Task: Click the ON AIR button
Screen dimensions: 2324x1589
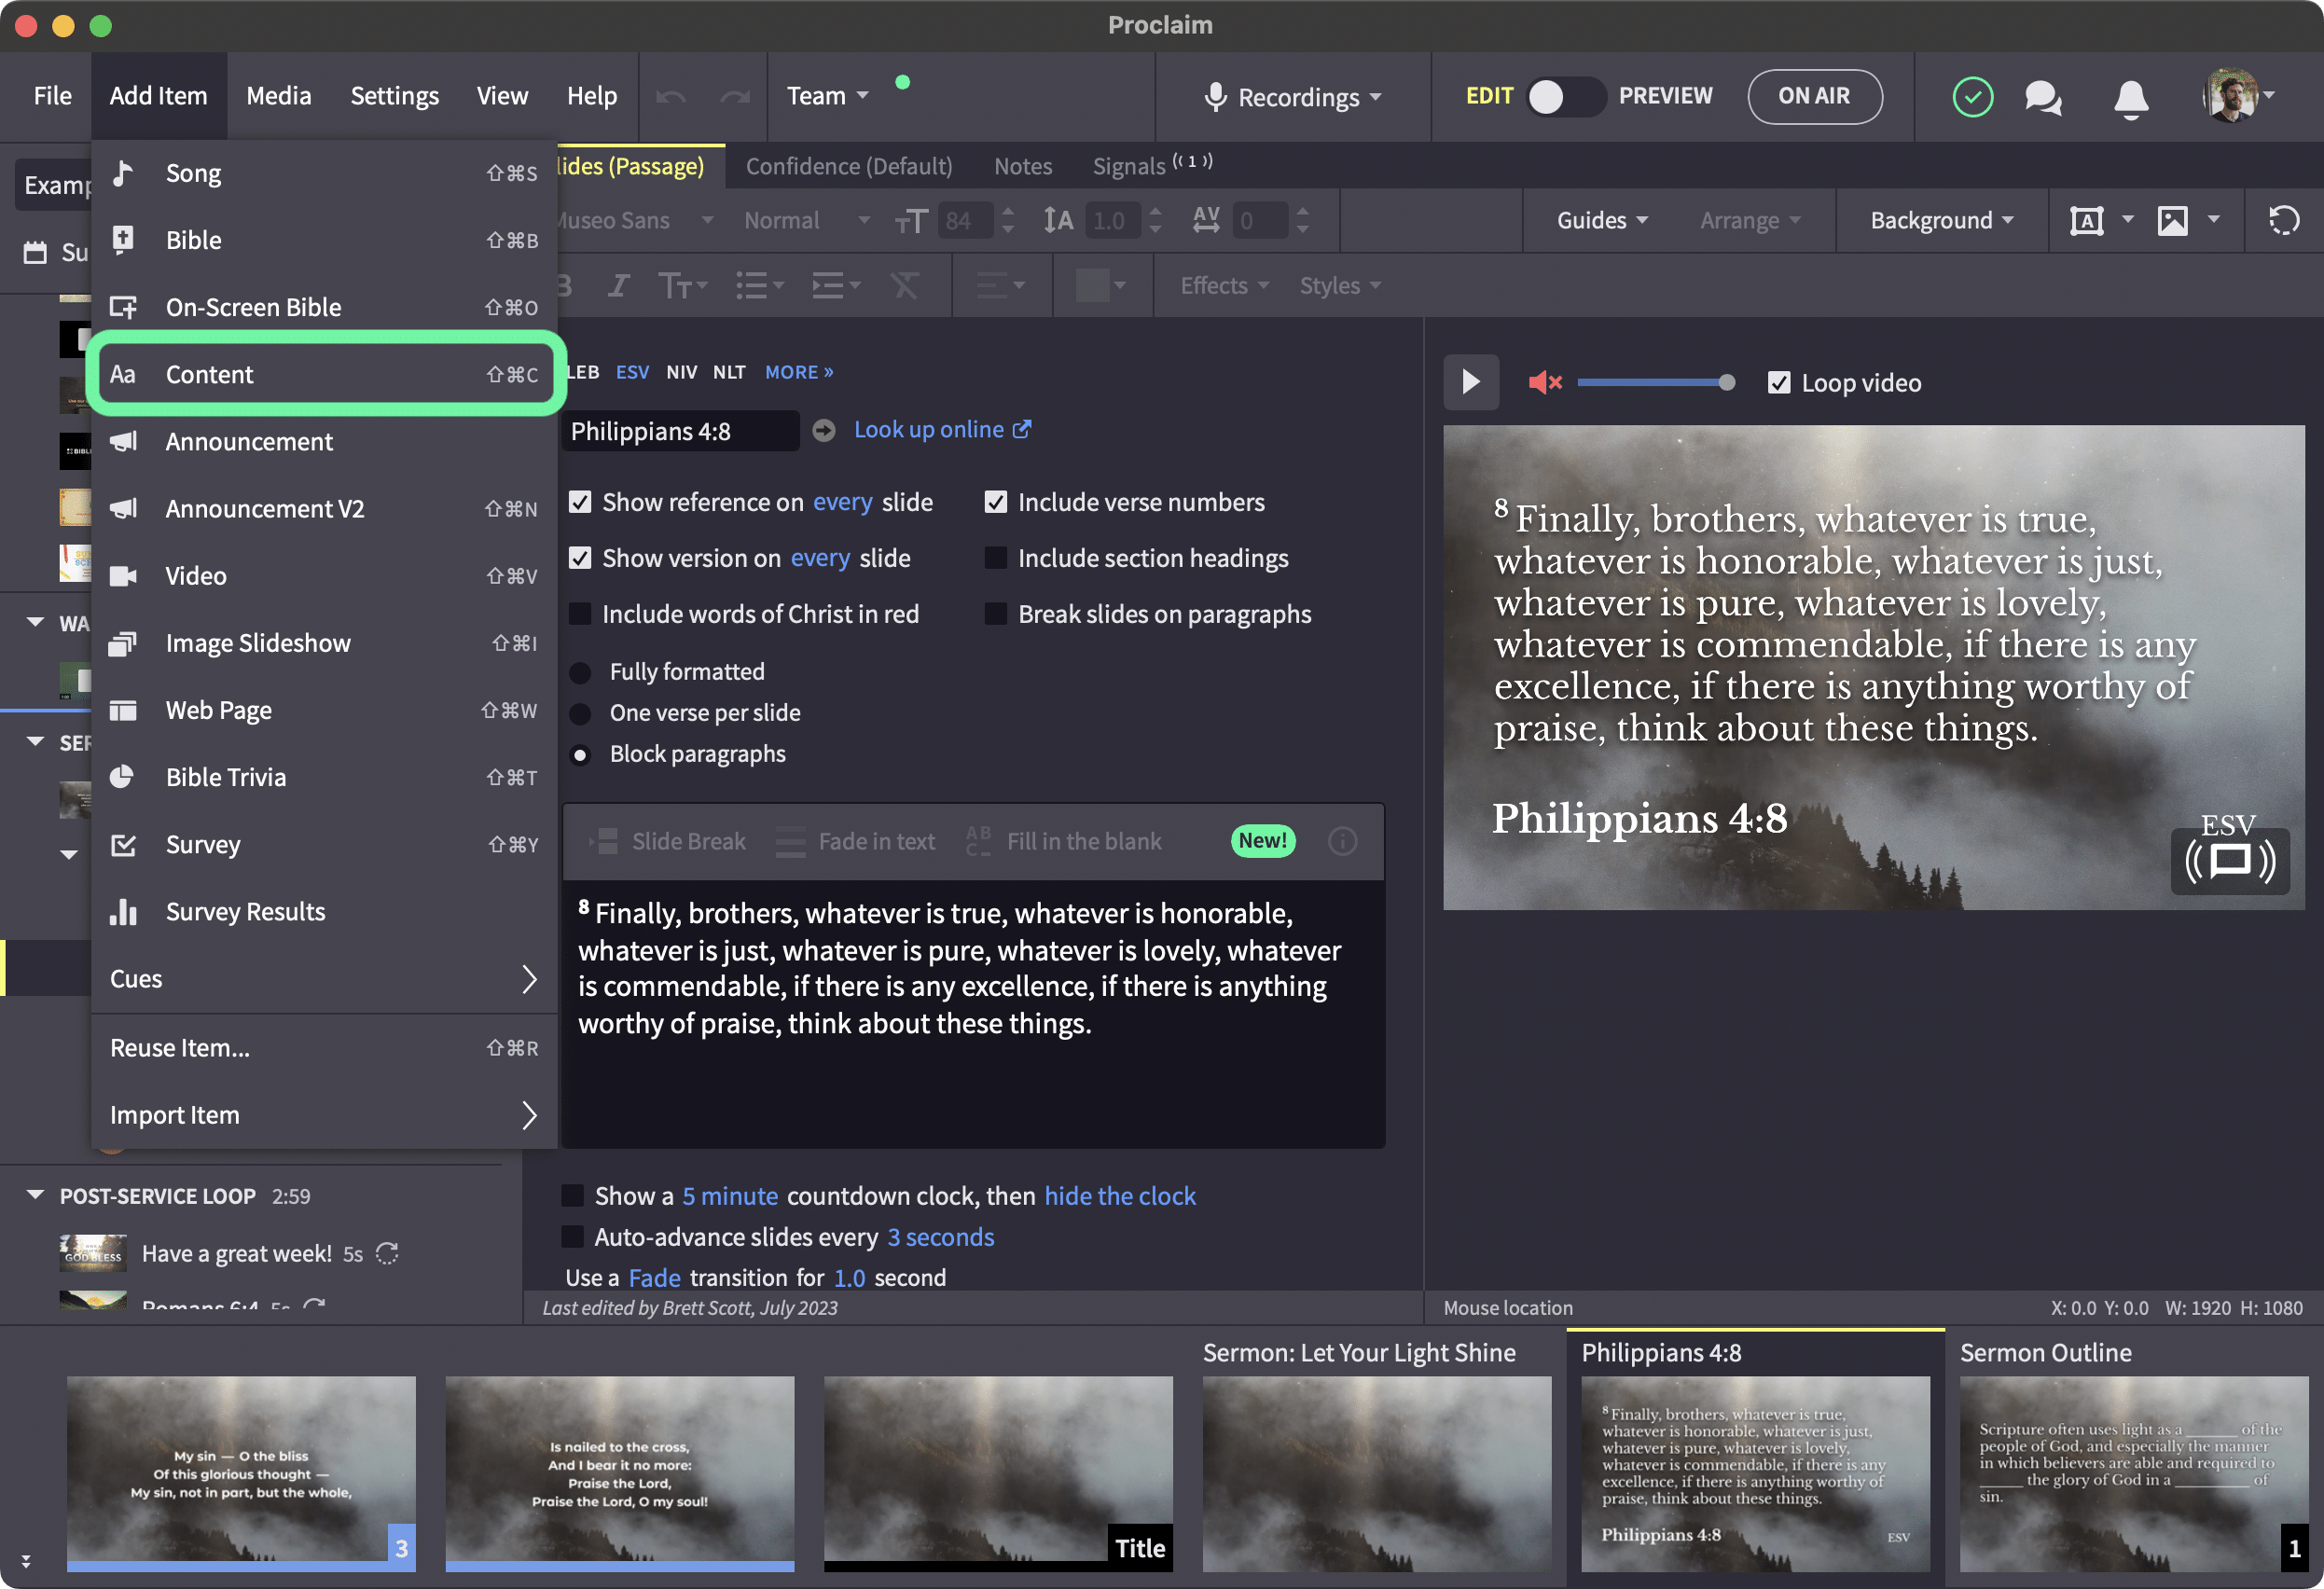Action: coord(1814,96)
